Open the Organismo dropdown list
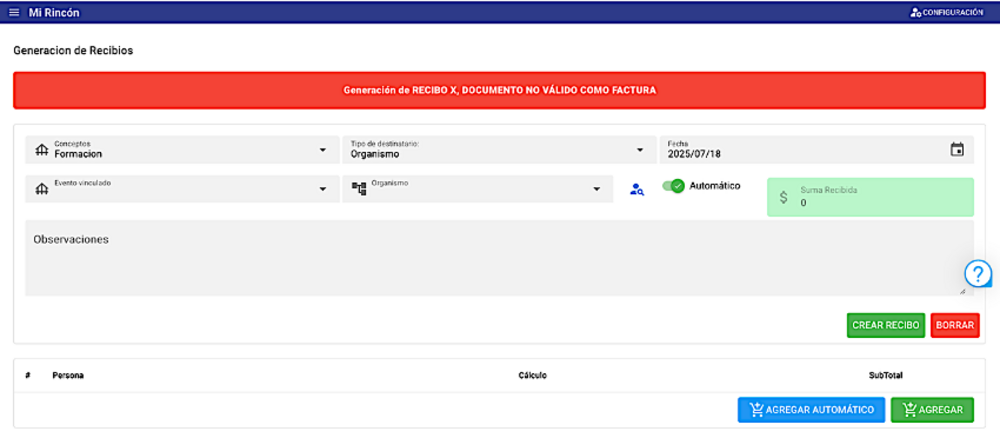1000x438 pixels. click(x=596, y=189)
